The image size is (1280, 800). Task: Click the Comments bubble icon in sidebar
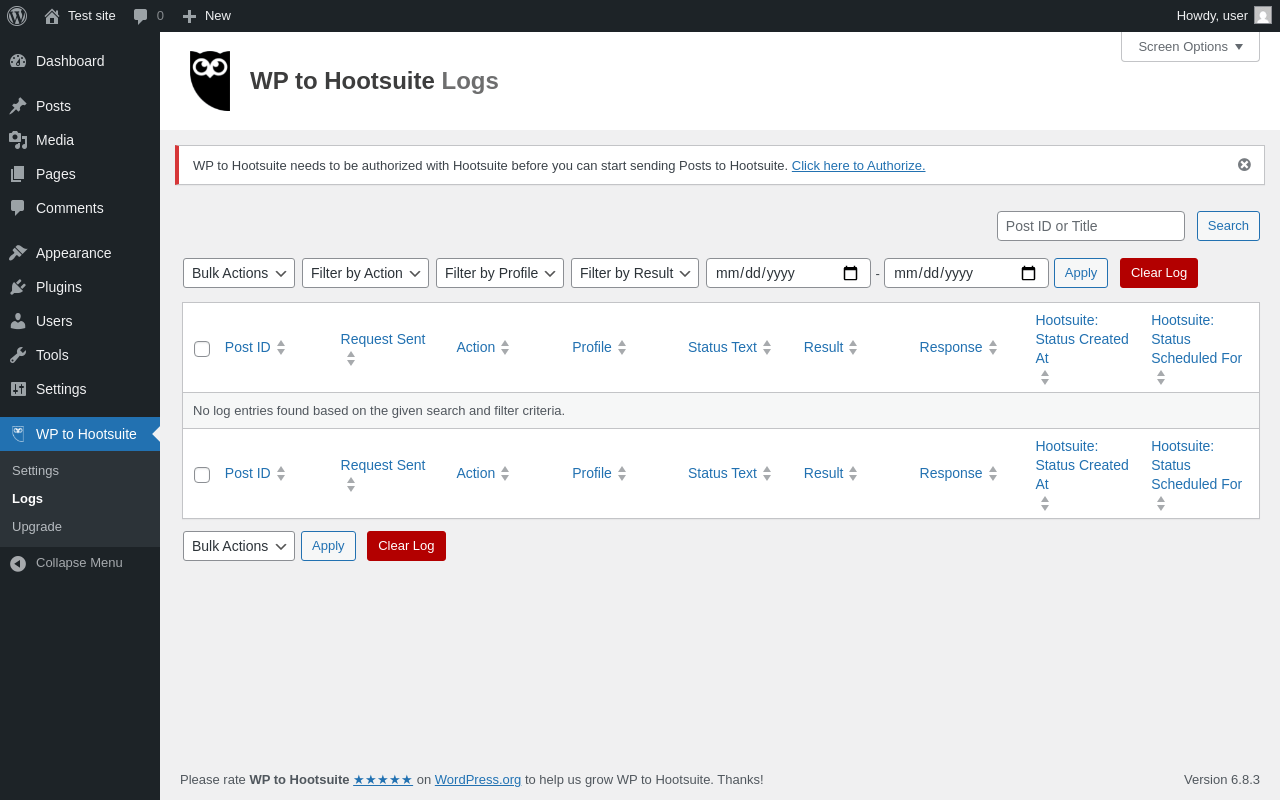point(18,208)
